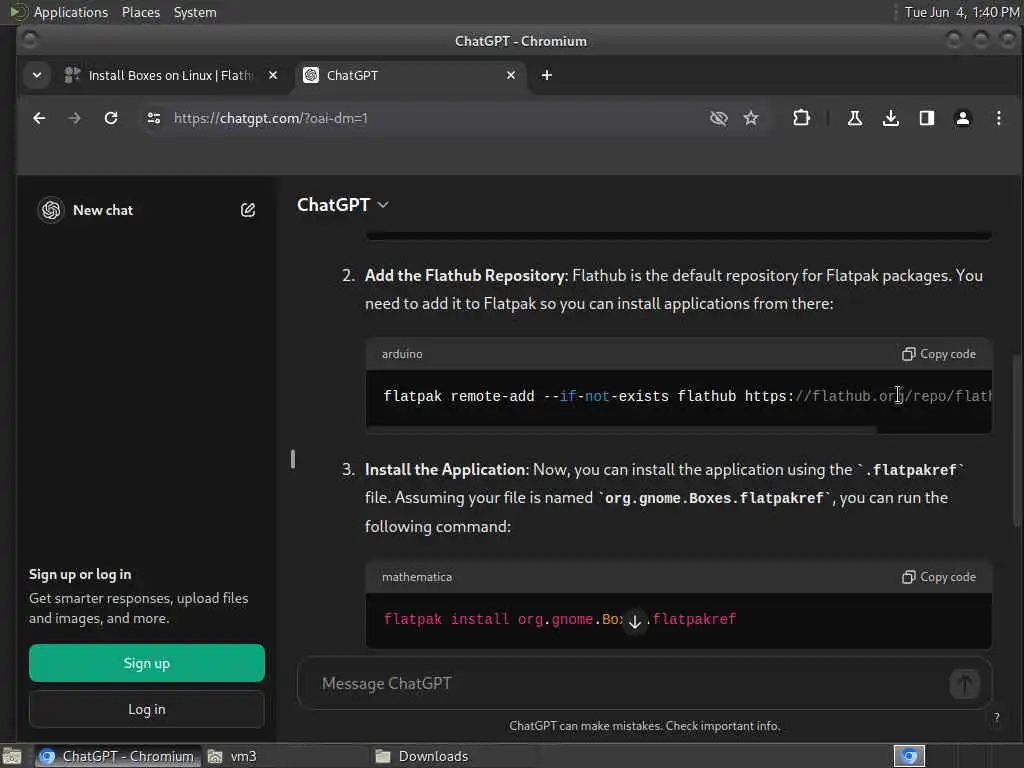This screenshot has width=1024, height=768.
Task: Open the help question mark button
Action: coord(997,718)
